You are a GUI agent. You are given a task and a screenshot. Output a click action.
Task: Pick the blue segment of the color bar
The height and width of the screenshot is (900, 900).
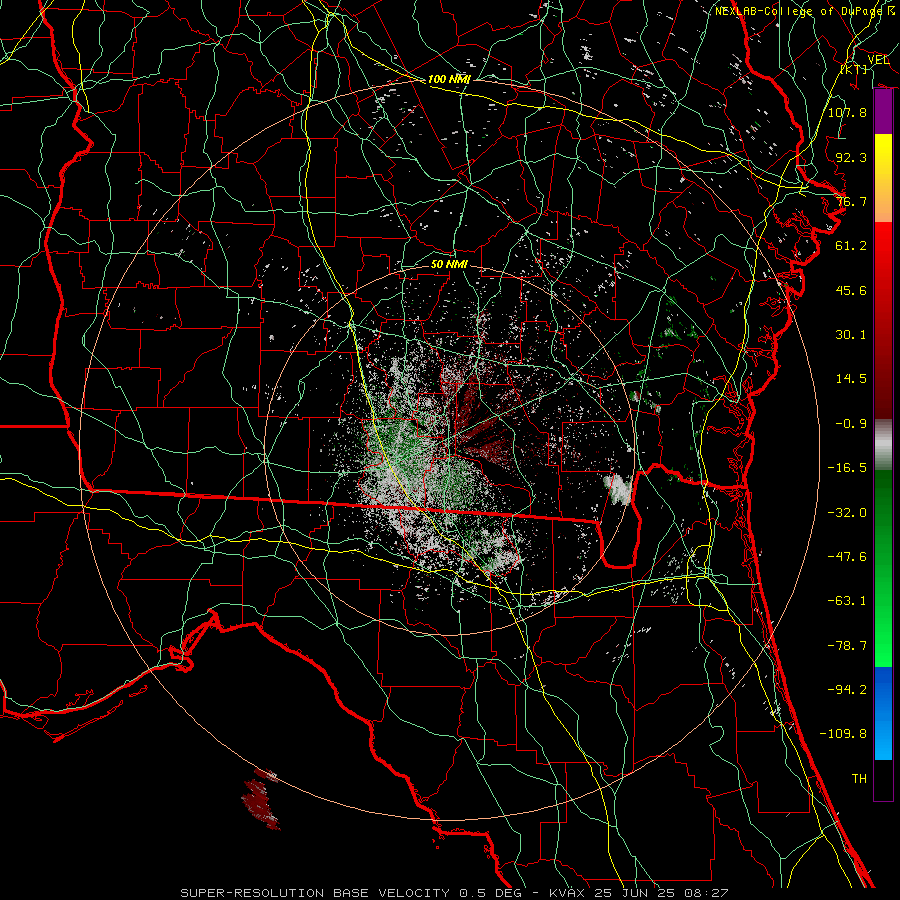(x=883, y=713)
